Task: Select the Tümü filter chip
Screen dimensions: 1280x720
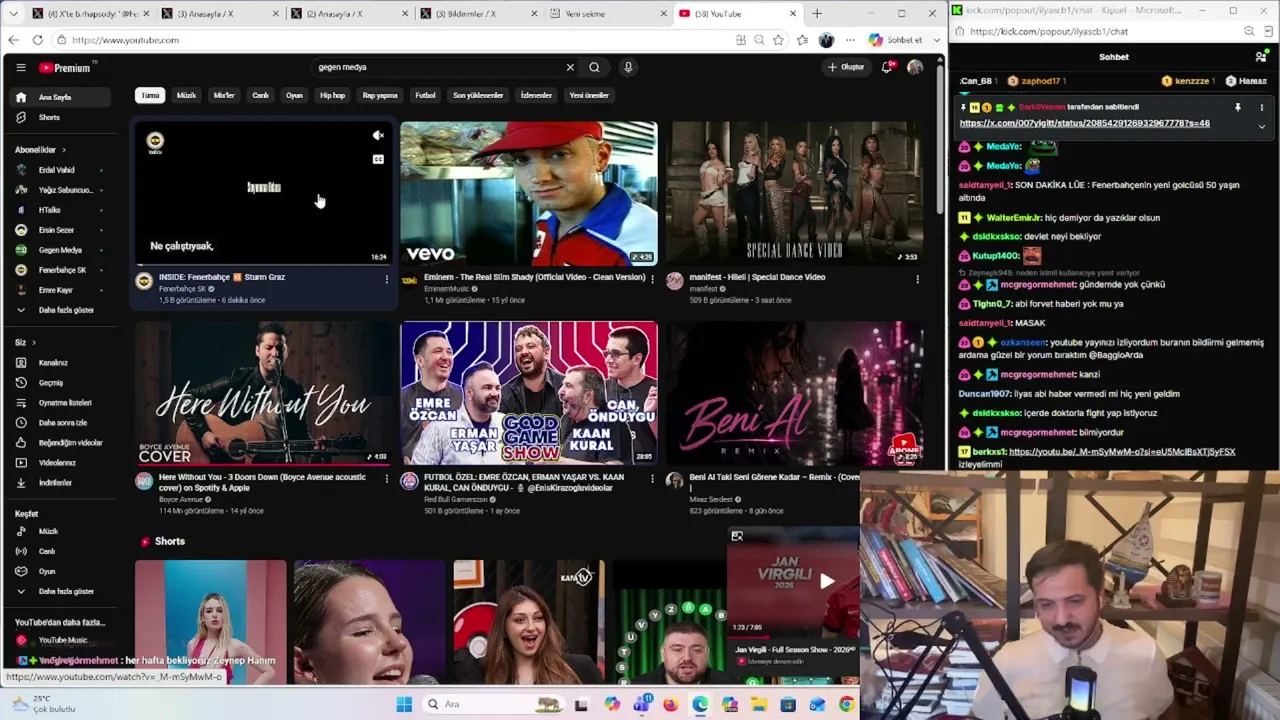Action: point(150,95)
